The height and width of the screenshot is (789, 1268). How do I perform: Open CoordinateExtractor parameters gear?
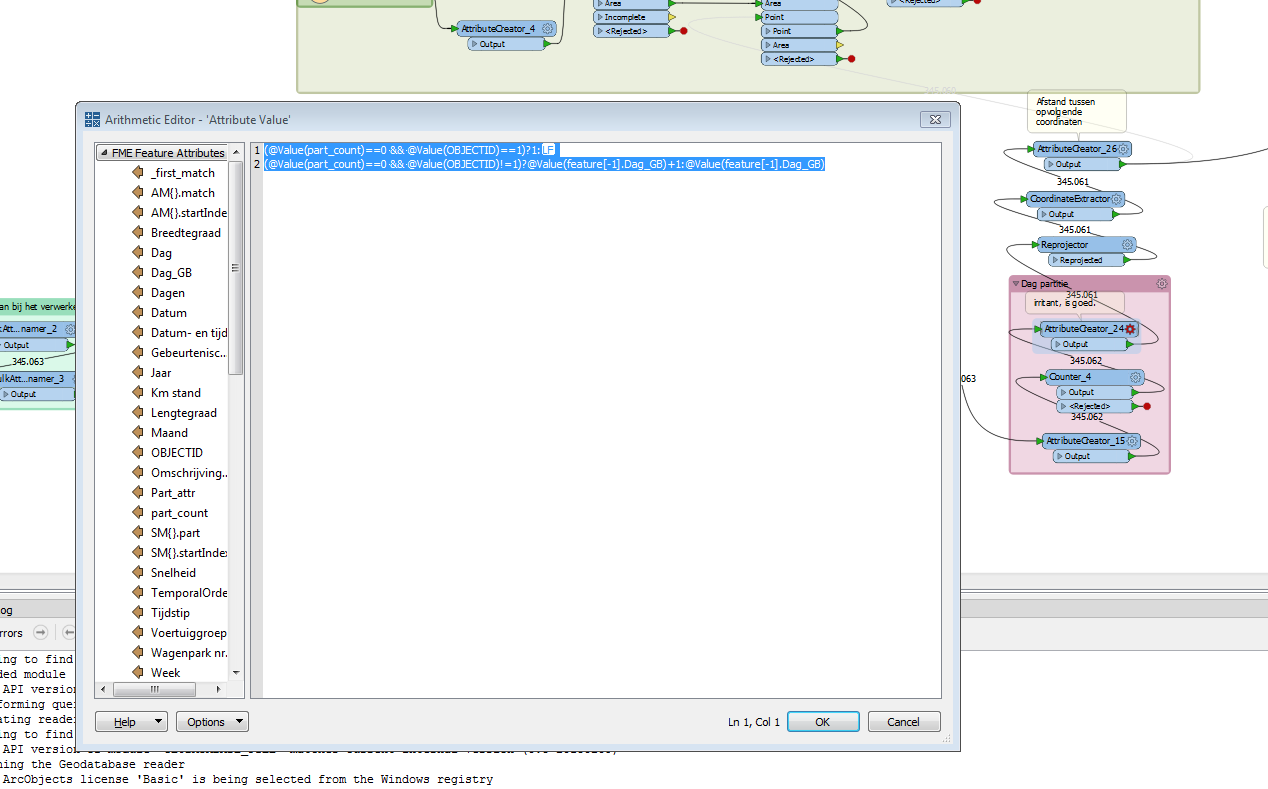[x=1117, y=199]
